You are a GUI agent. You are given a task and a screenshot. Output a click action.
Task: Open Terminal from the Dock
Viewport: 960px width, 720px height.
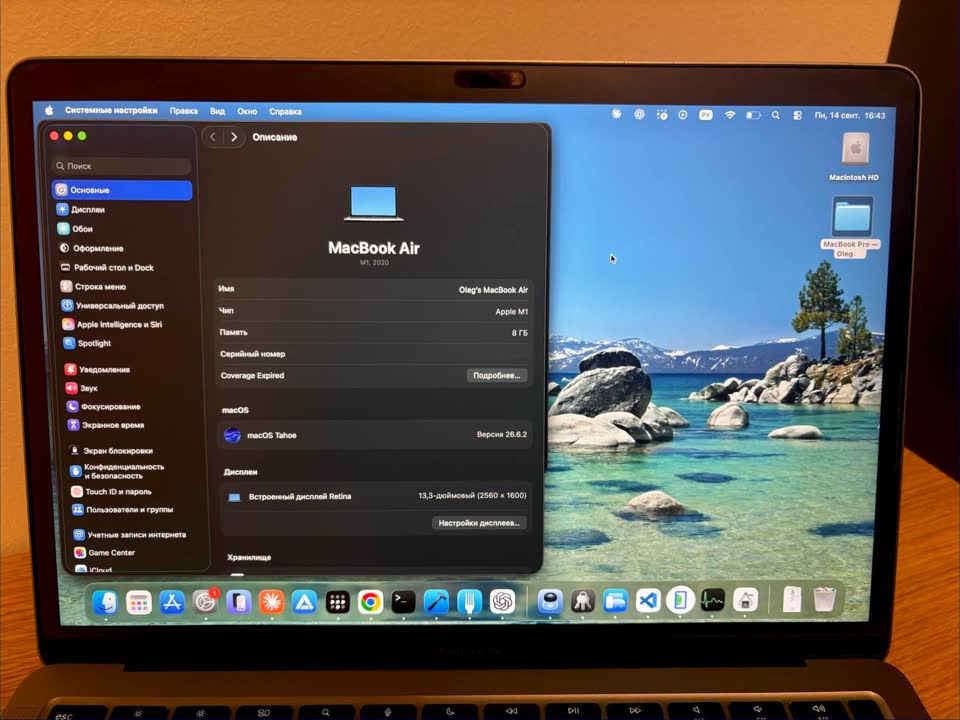pos(403,602)
